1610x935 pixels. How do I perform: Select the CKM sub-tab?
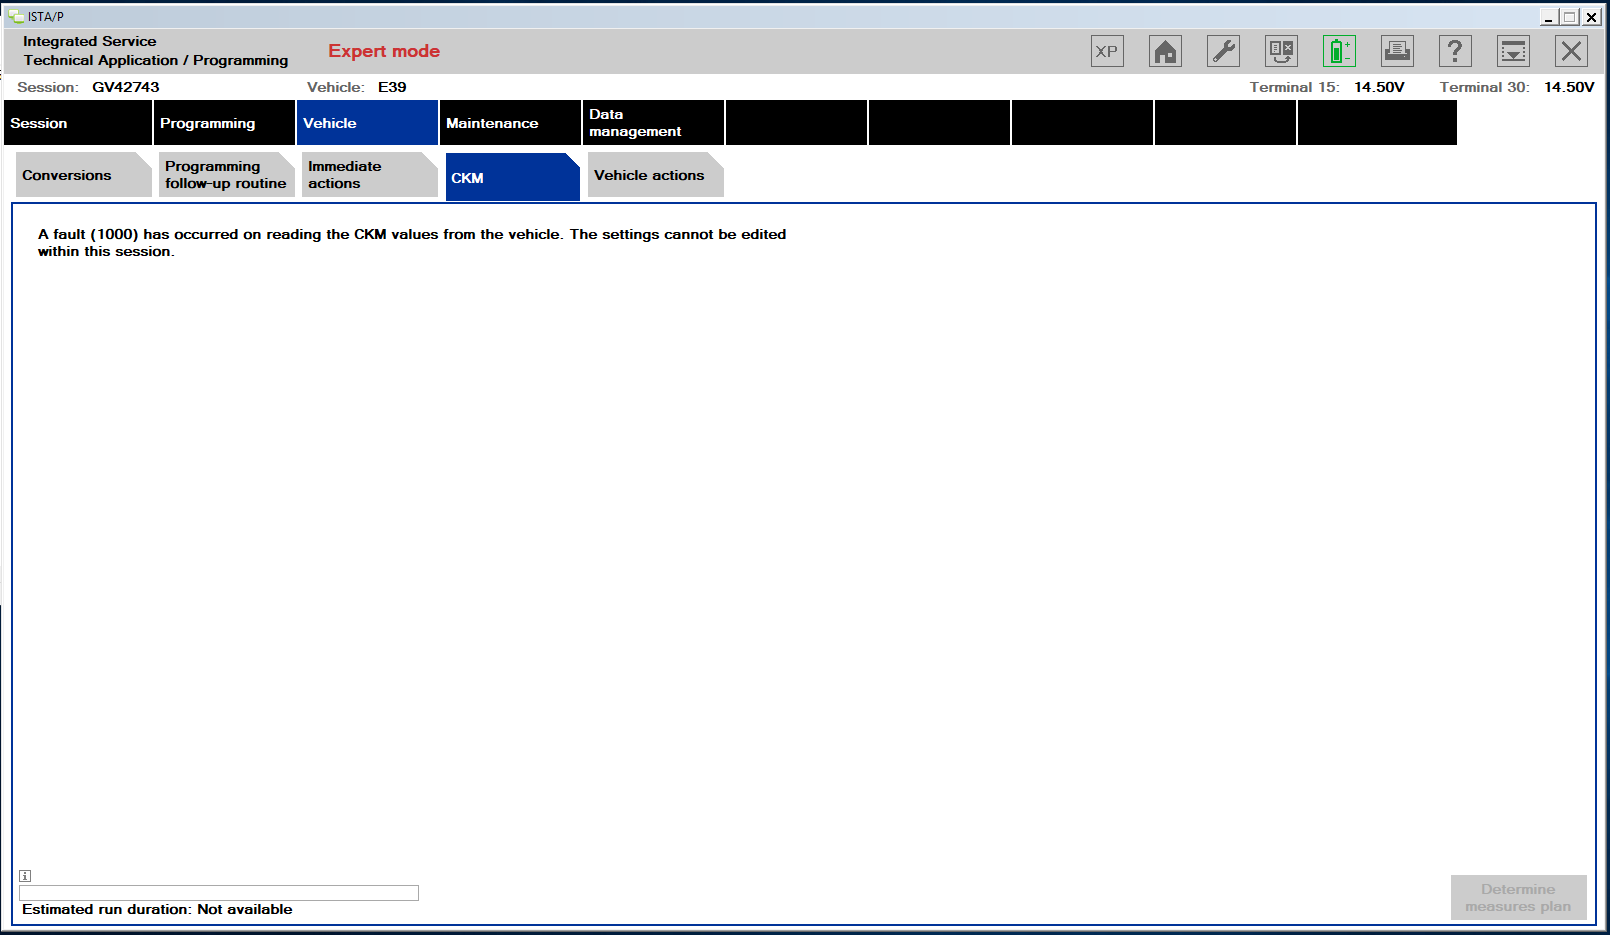[x=512, y=177]
